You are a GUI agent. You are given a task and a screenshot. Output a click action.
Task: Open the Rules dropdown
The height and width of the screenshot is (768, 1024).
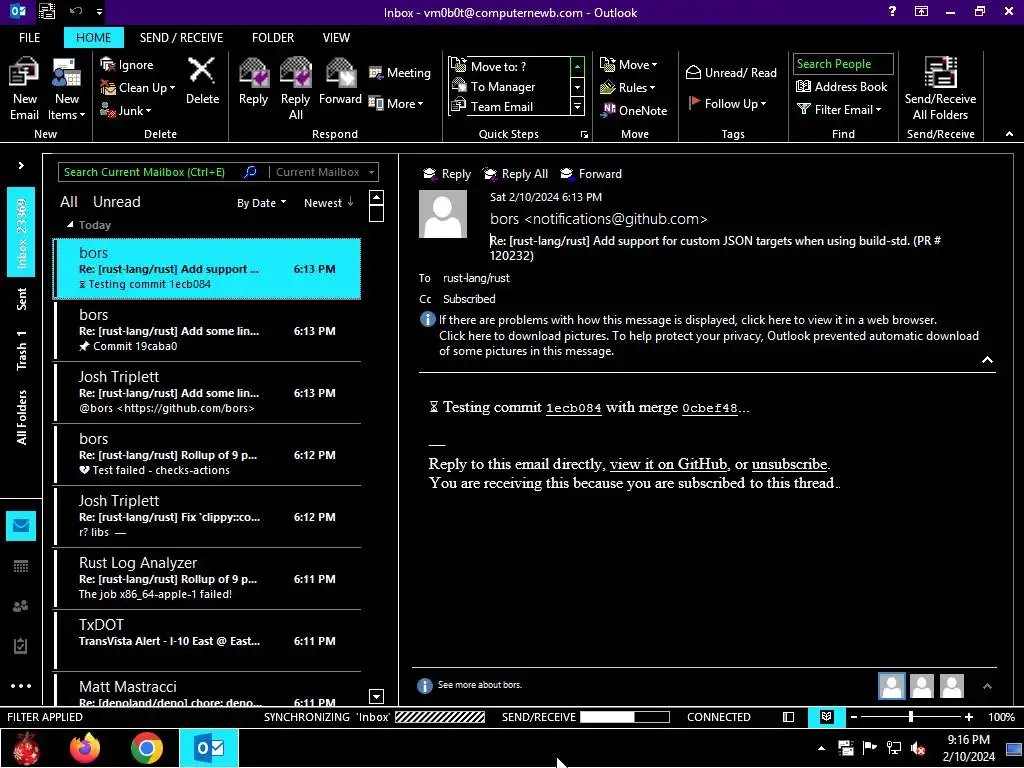(x=628, y=87)
